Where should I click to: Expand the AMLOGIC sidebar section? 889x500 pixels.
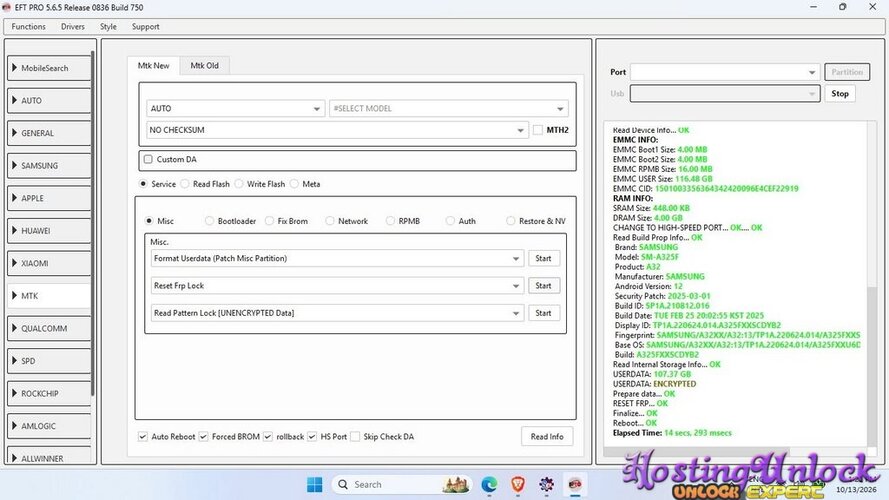49,426
